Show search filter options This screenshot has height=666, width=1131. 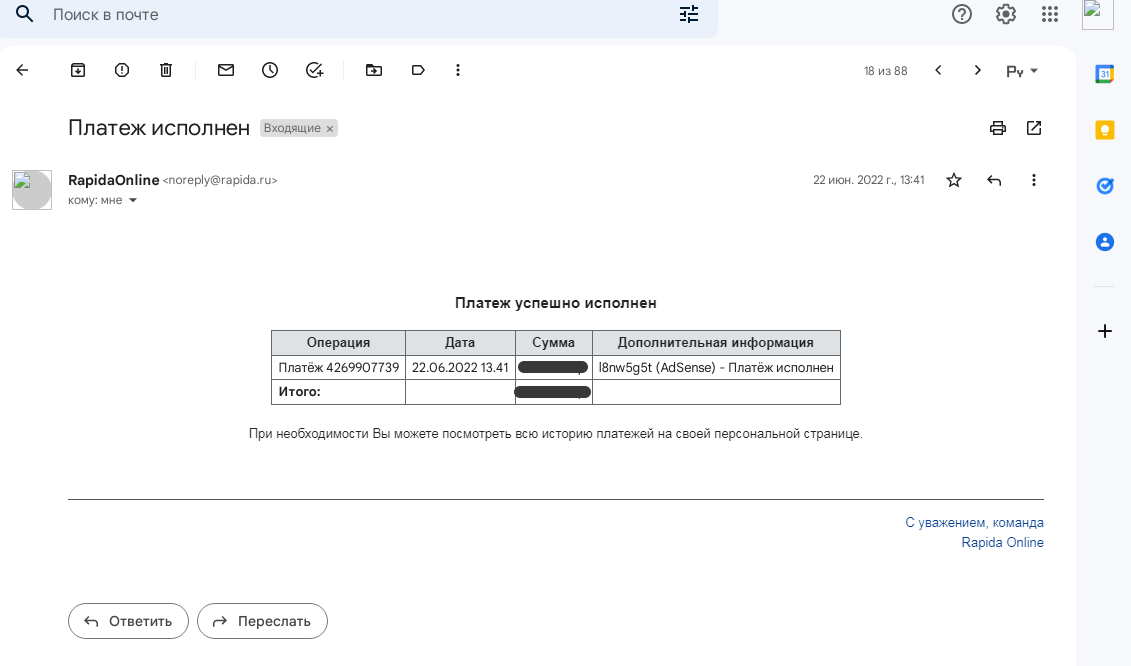689,14
